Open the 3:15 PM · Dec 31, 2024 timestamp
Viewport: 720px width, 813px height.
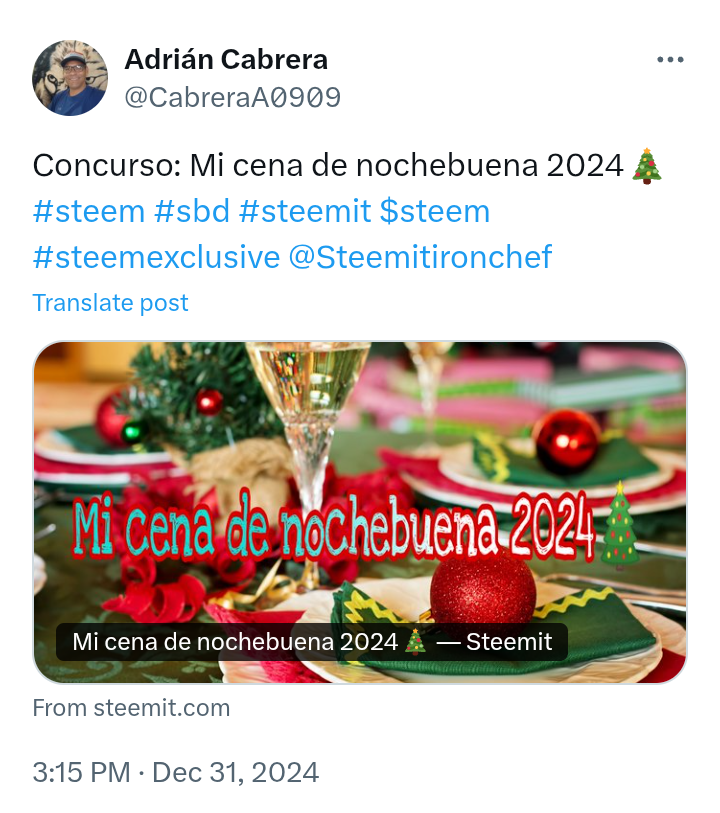click(176, 772)
